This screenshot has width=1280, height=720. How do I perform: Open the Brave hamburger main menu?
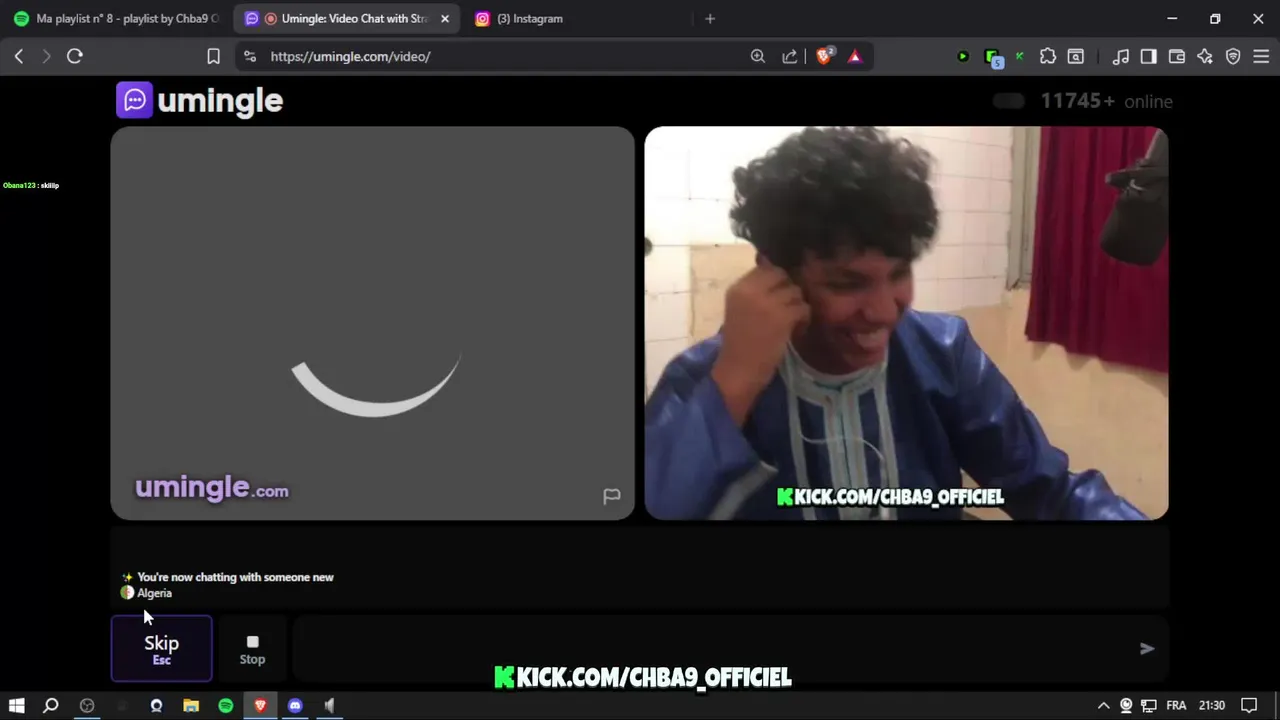pyautogui.click(x=1261, y=57)
